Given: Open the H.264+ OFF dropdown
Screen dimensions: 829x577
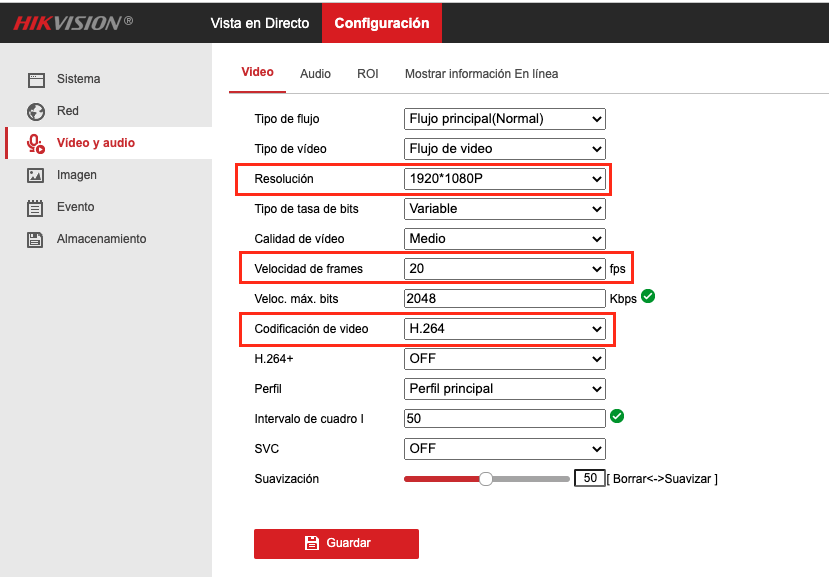Looking at the screenshot, I should click(504, 359).
